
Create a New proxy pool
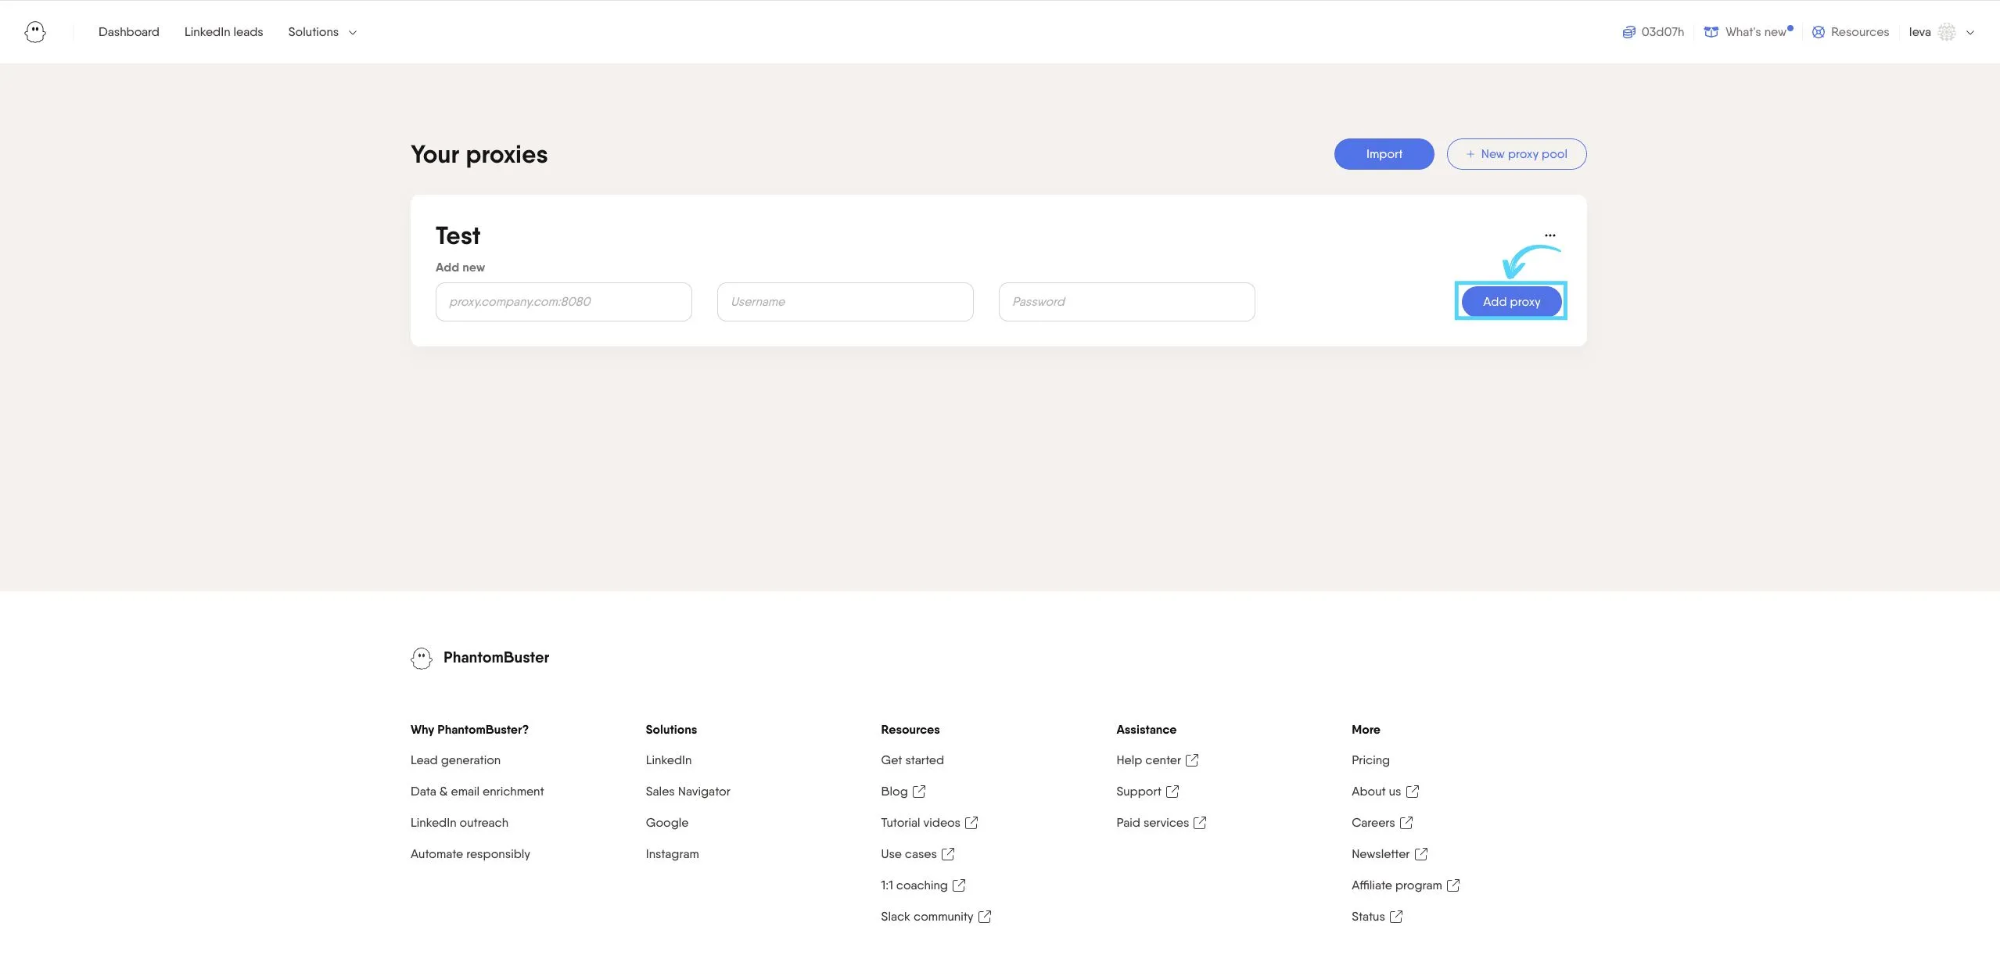[1516, 154]
